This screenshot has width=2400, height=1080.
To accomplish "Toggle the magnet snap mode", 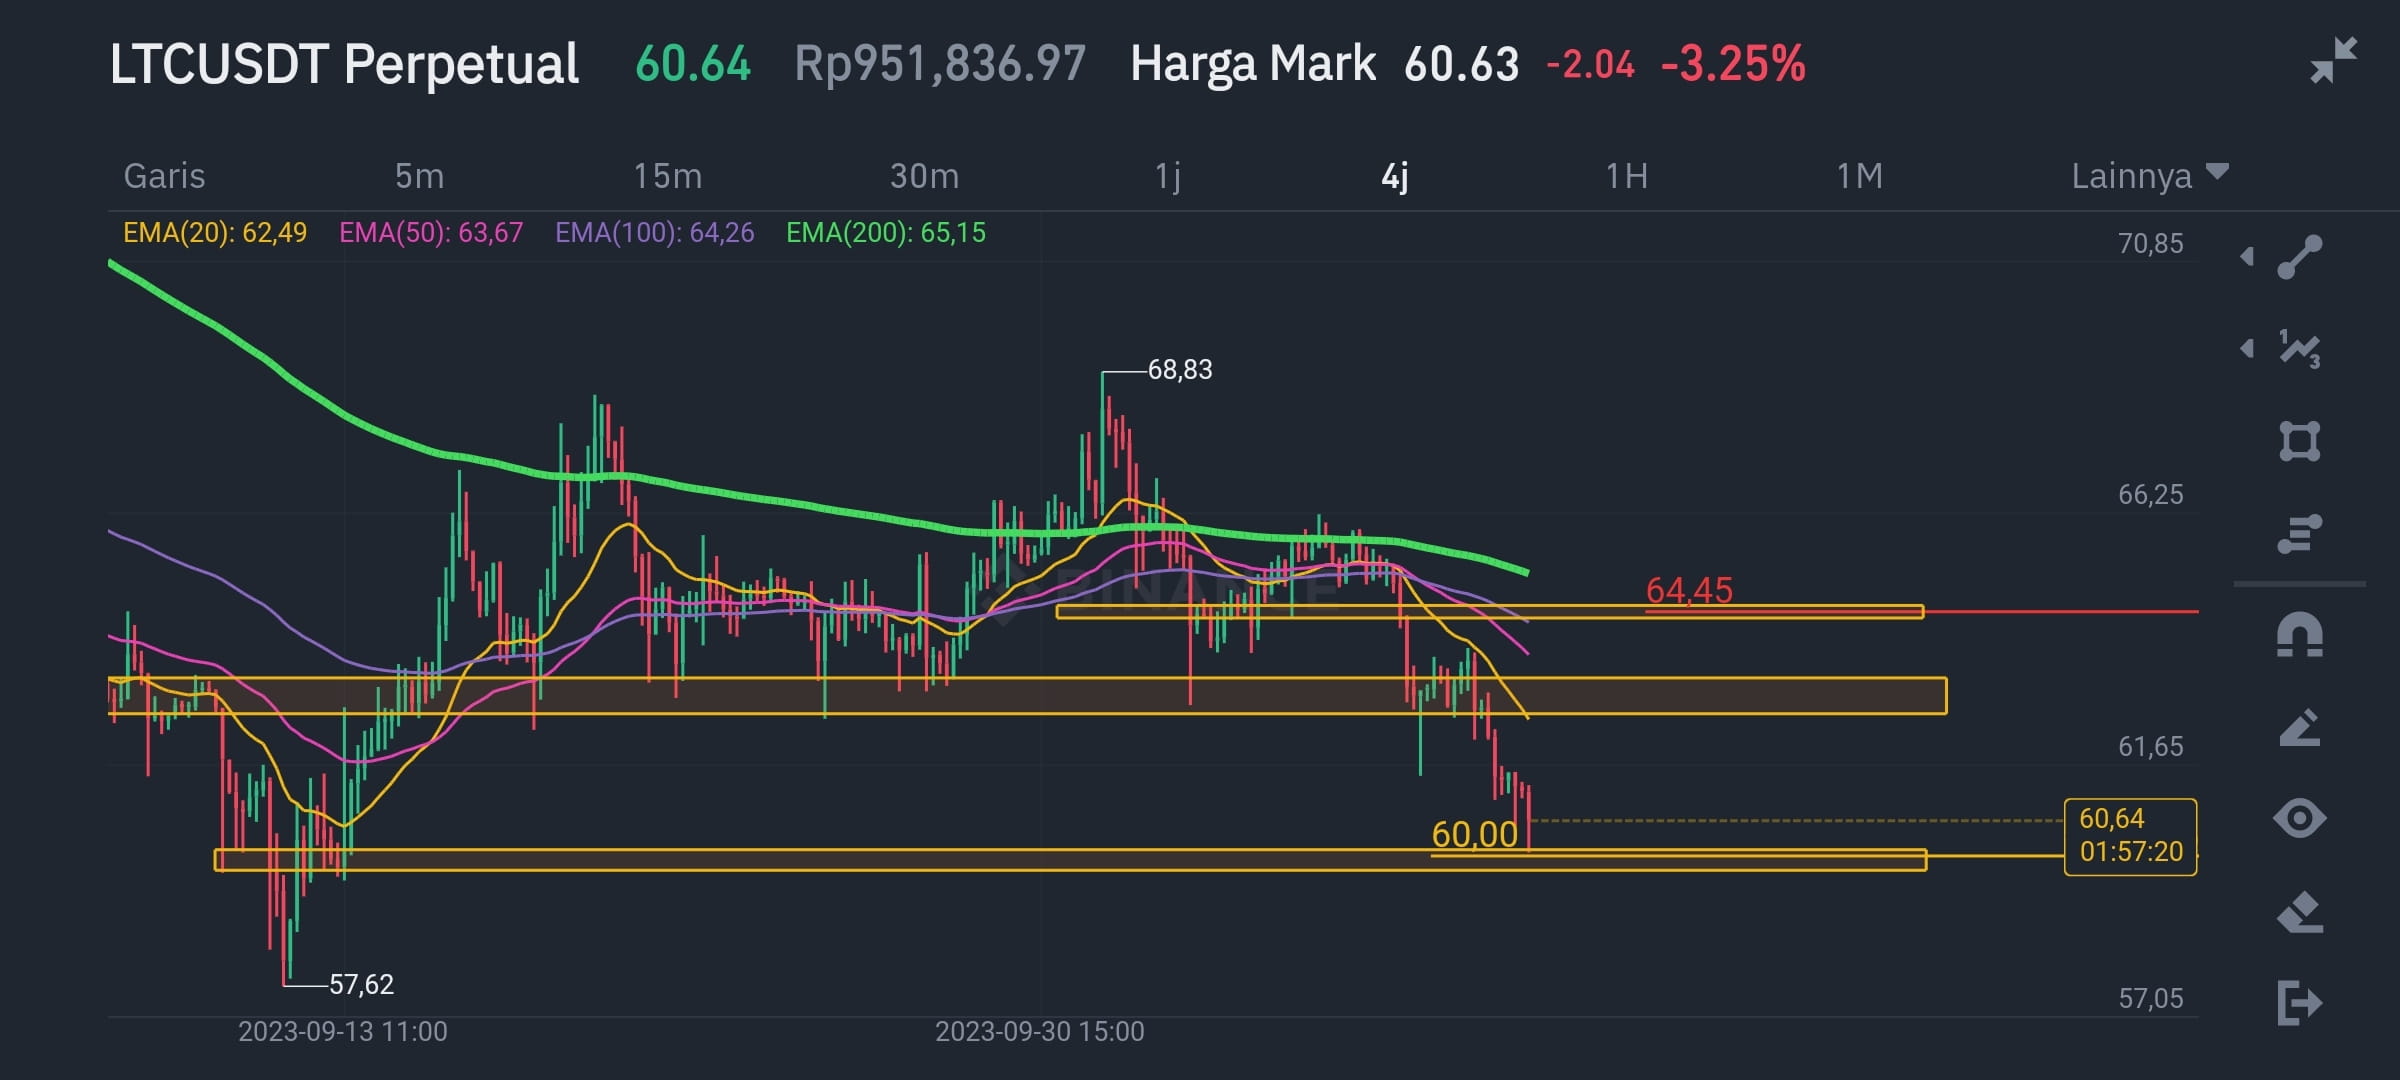I will click(x=2299, y=635).
